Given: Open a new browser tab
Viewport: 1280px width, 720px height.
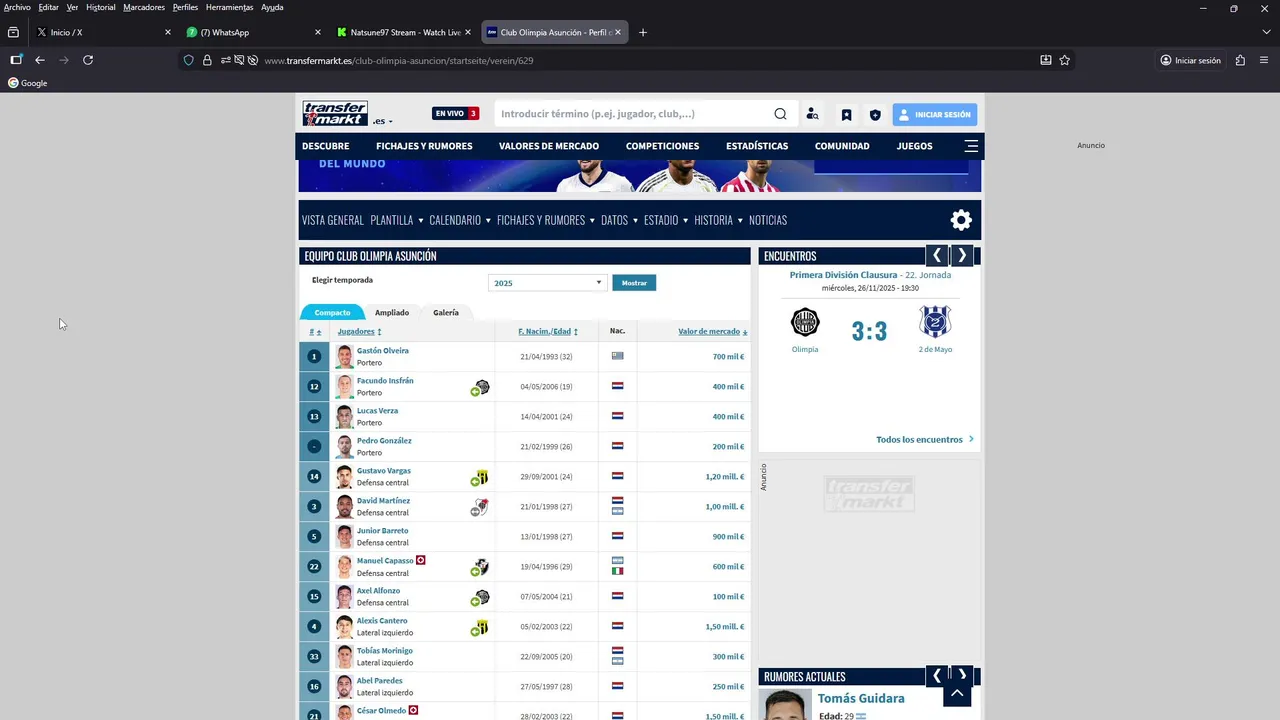Looking at the screenshot, I should 643,32.
